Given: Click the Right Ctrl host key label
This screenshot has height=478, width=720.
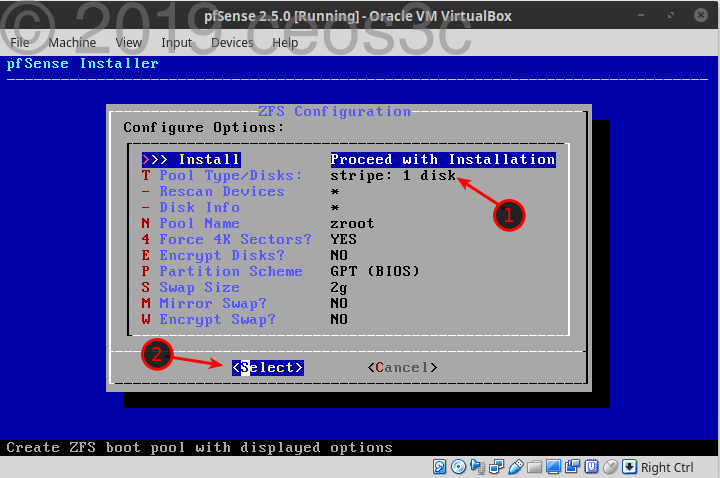Looking at the screenshot, I should tap(667, 467).
